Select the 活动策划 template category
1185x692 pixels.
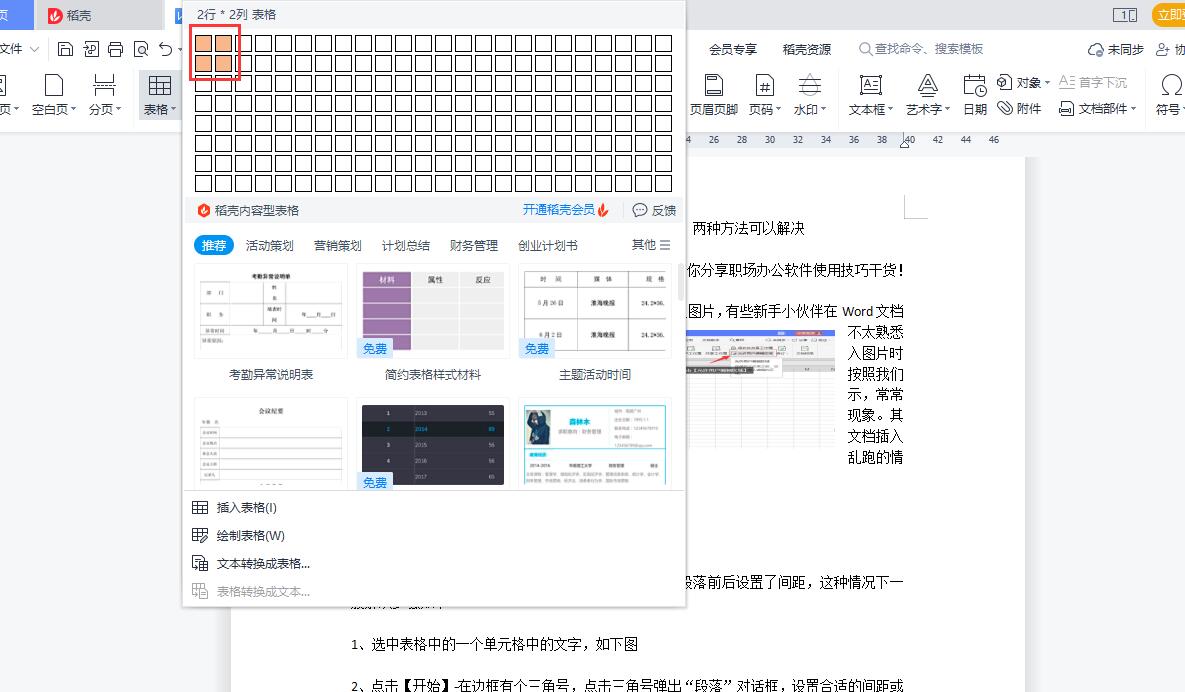(269, 246)
